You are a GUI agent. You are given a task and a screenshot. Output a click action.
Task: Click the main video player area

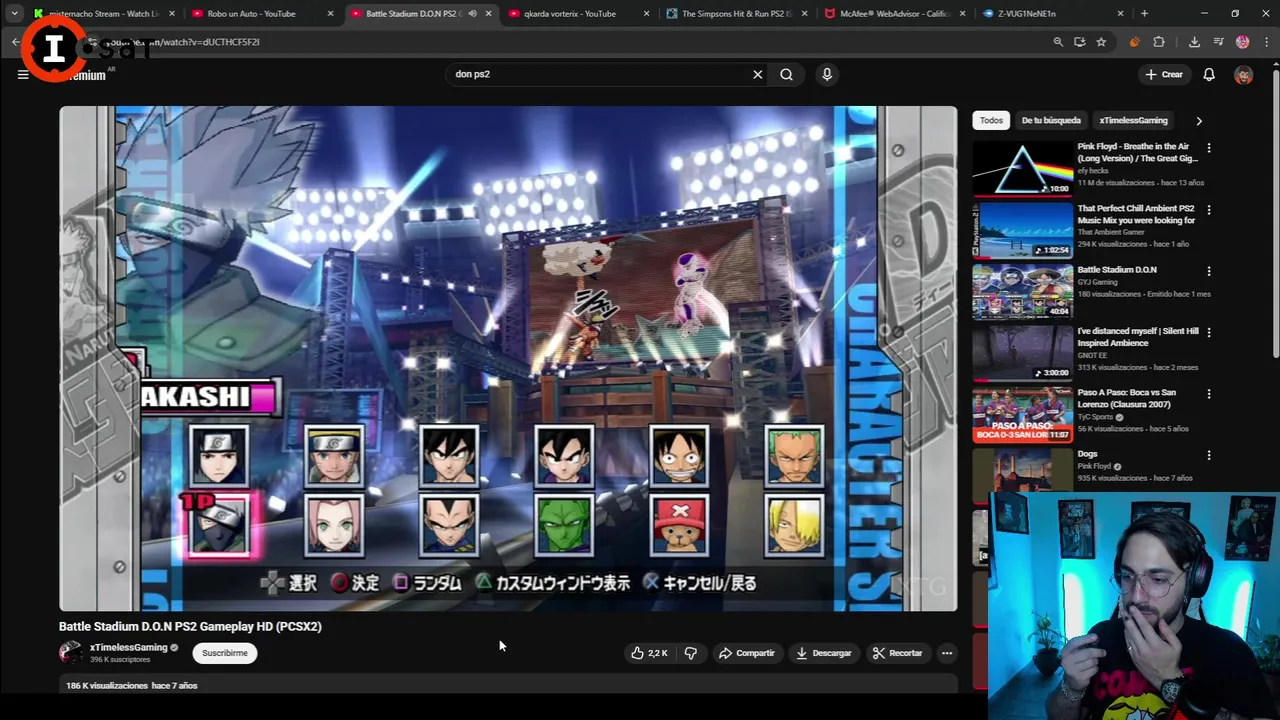tap(508, 358)
